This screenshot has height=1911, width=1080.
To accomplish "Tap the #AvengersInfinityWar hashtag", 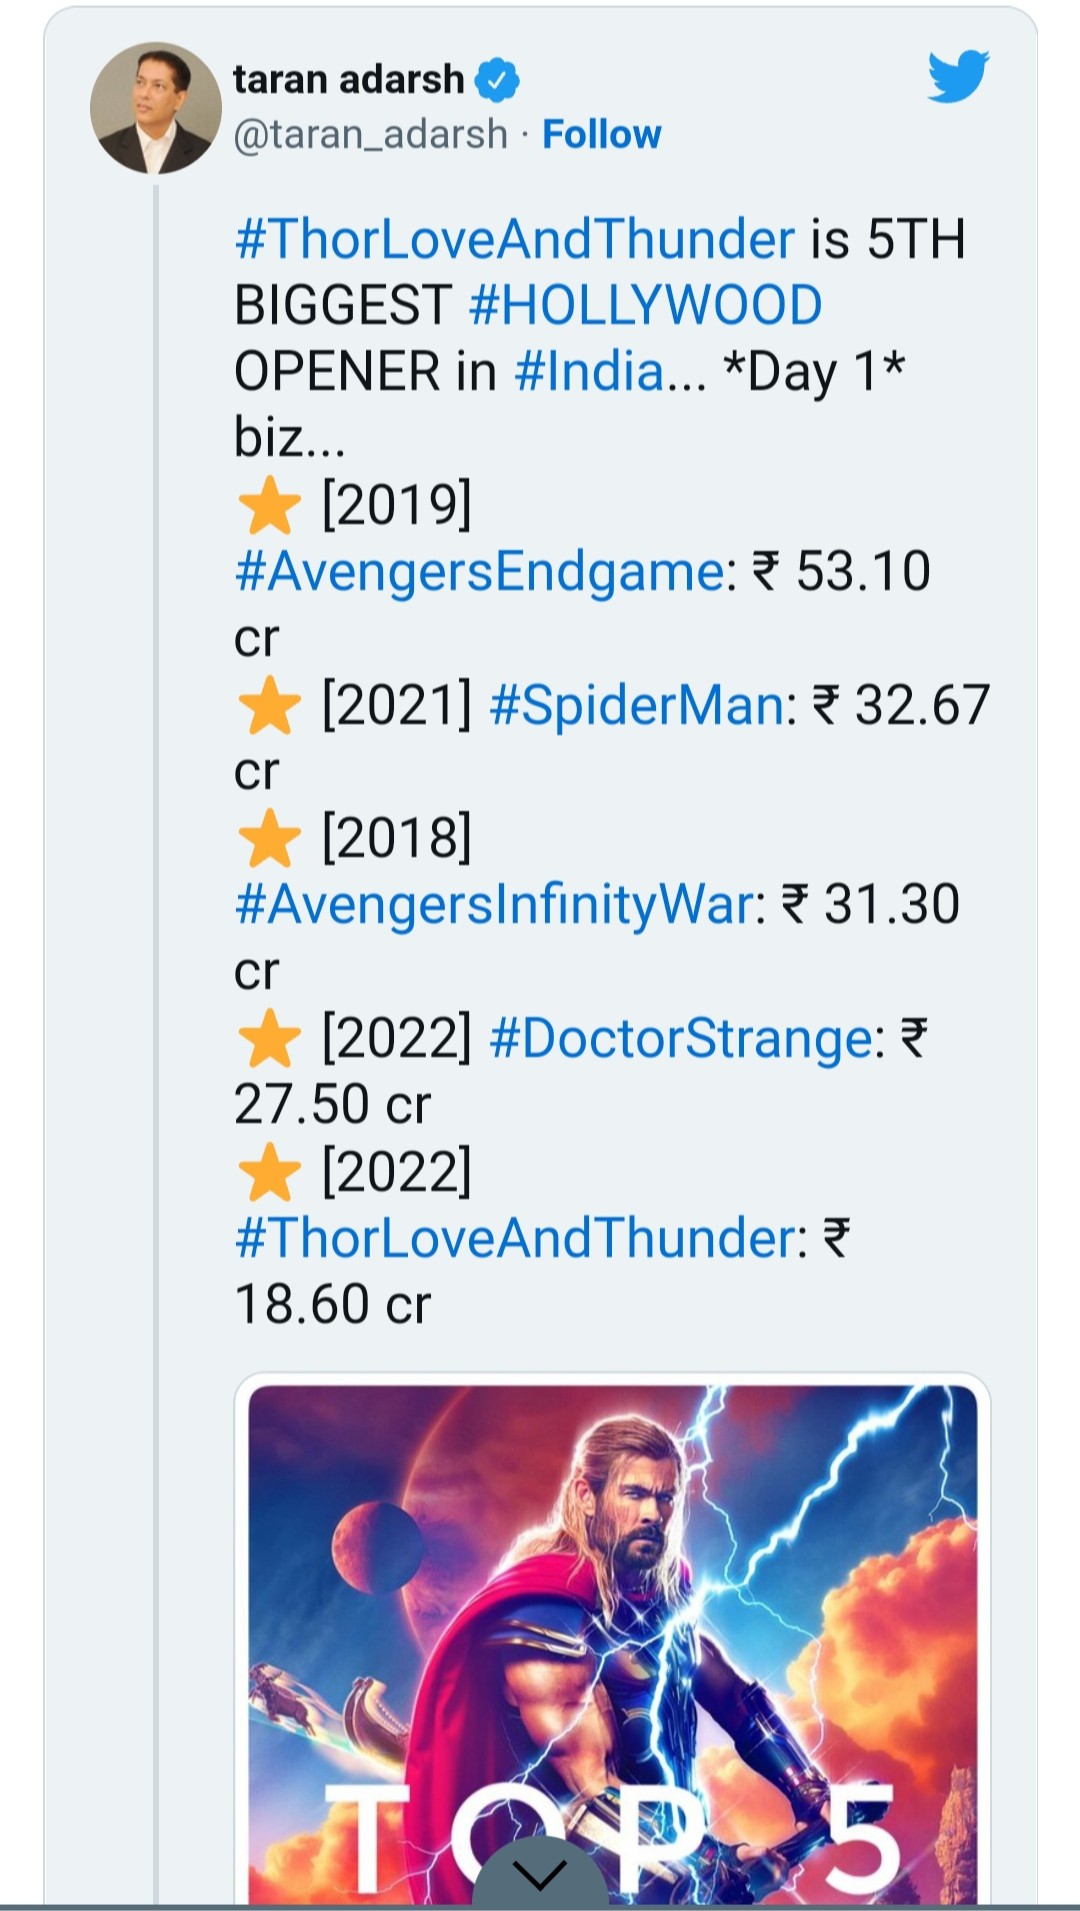I will pyautogui.click(x=494, y=905).
